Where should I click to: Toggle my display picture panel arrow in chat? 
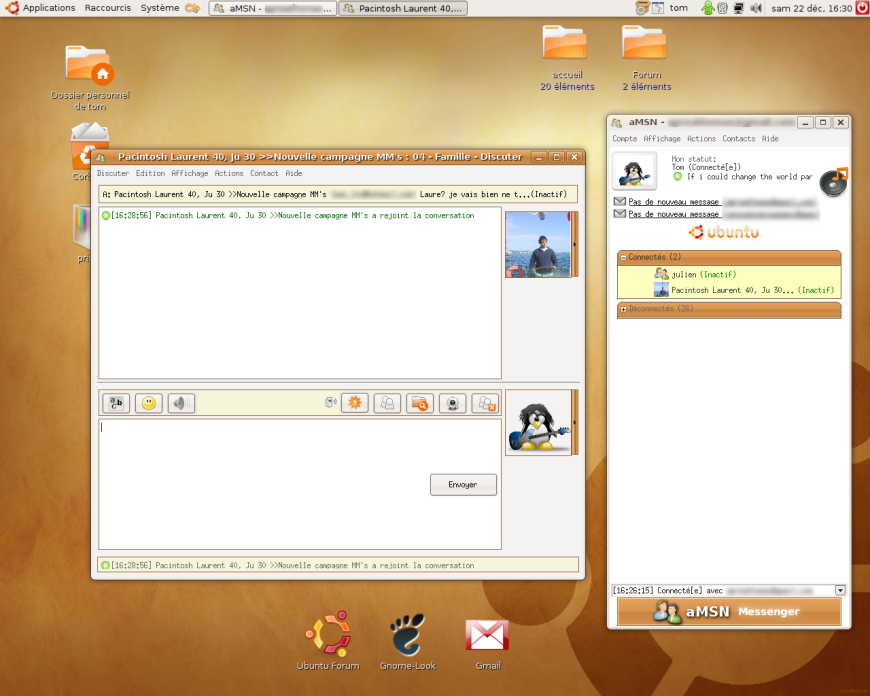[x=575, y=422]
